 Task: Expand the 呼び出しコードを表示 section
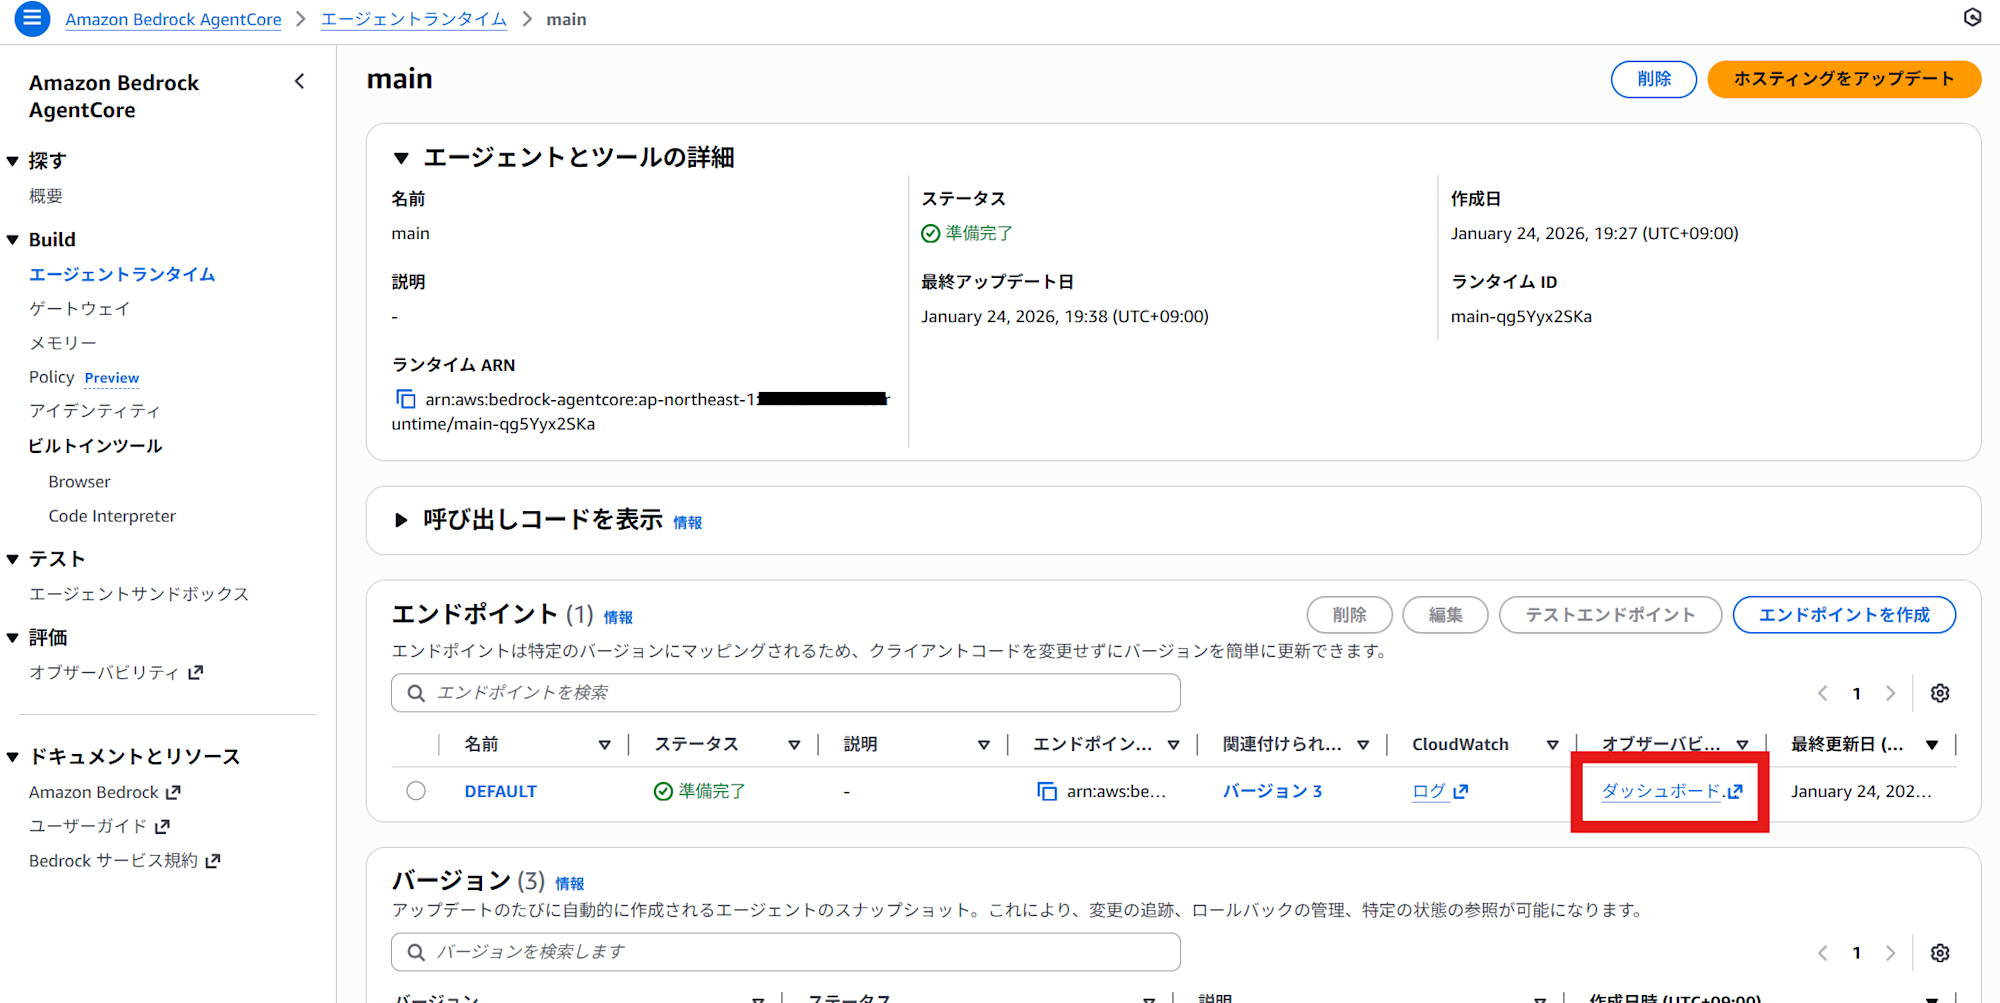pyautogui.click(x=401, y=519)
